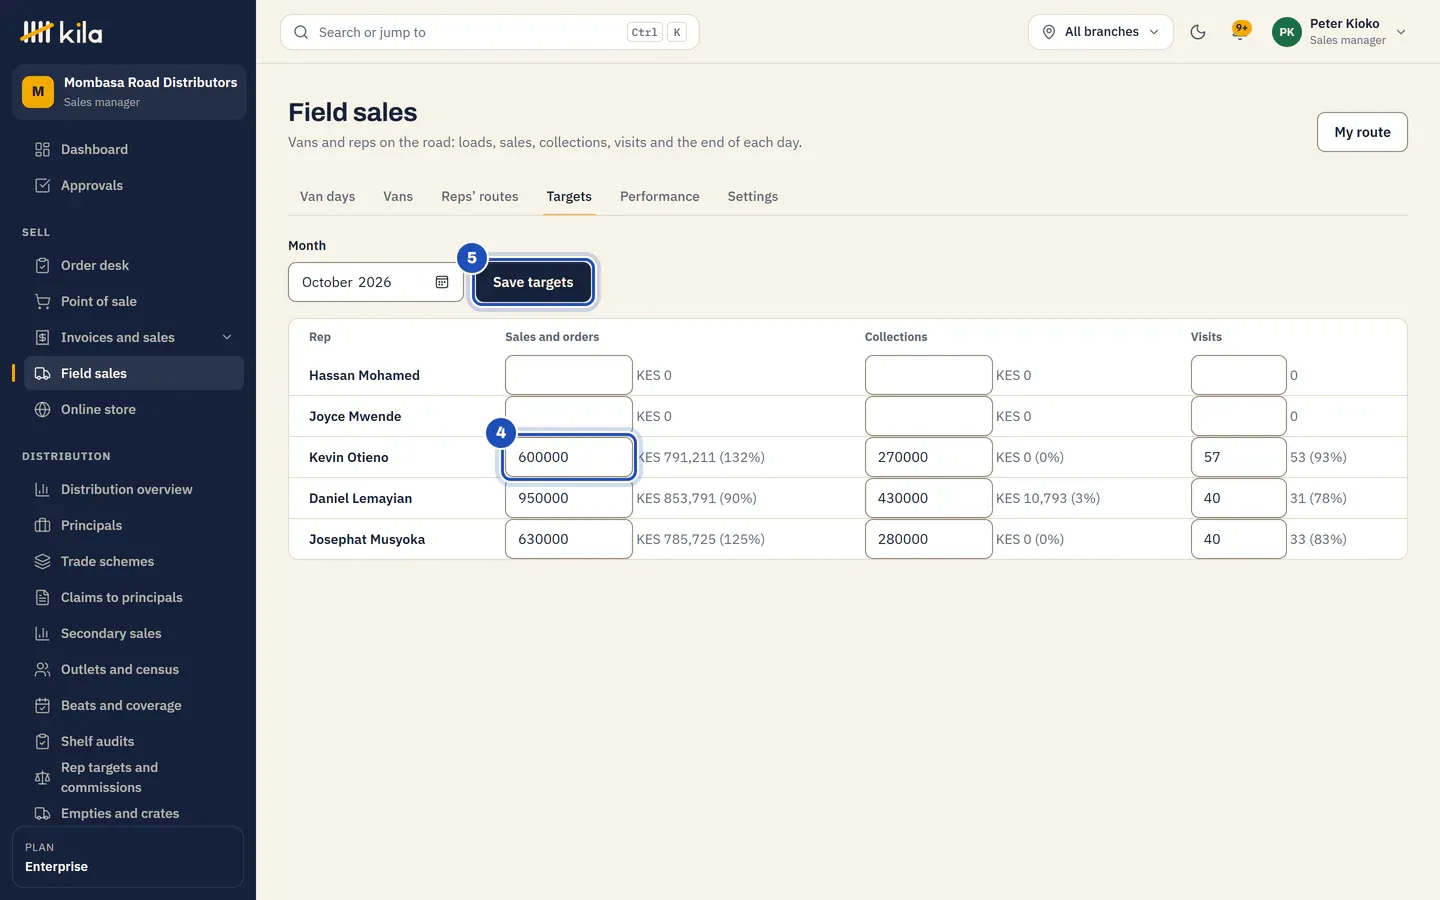1440x900 pixels.
Task: Open notifications bell with 9+ badge
Action: click(1241, 32)
